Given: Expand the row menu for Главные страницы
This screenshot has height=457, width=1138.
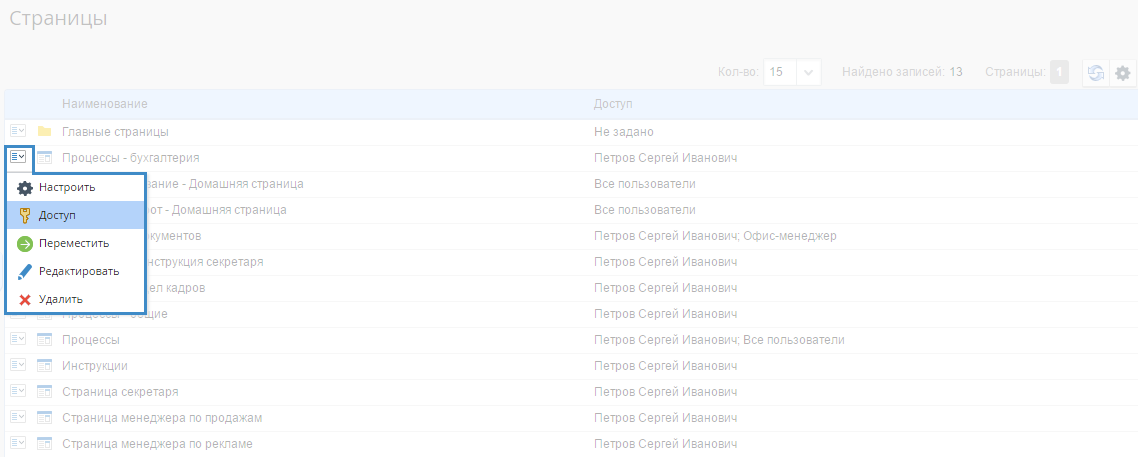Looking at the screenshot, I should [x=18, y=131].
